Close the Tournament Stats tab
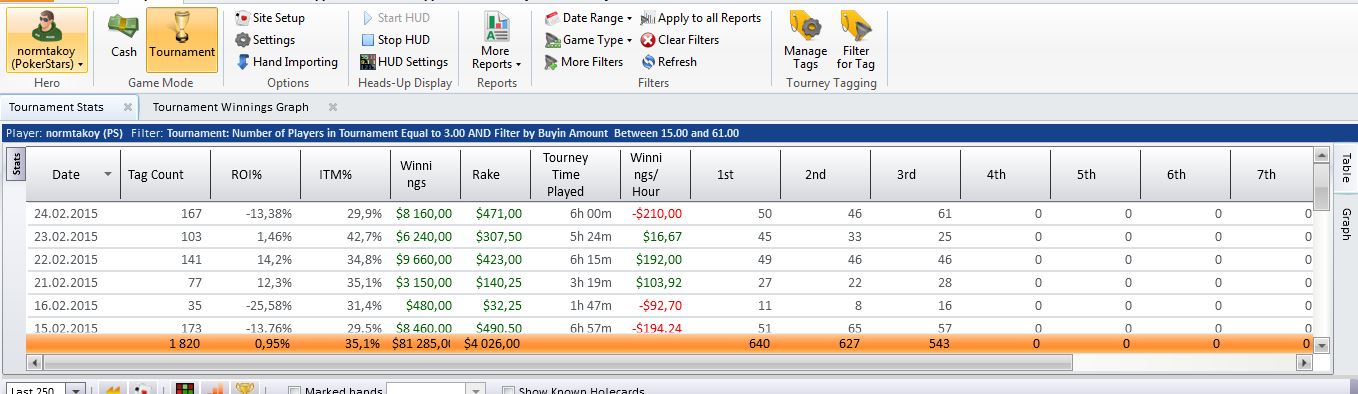Image resolution: width=1358 pixels, height=394 pixels. 128,107
